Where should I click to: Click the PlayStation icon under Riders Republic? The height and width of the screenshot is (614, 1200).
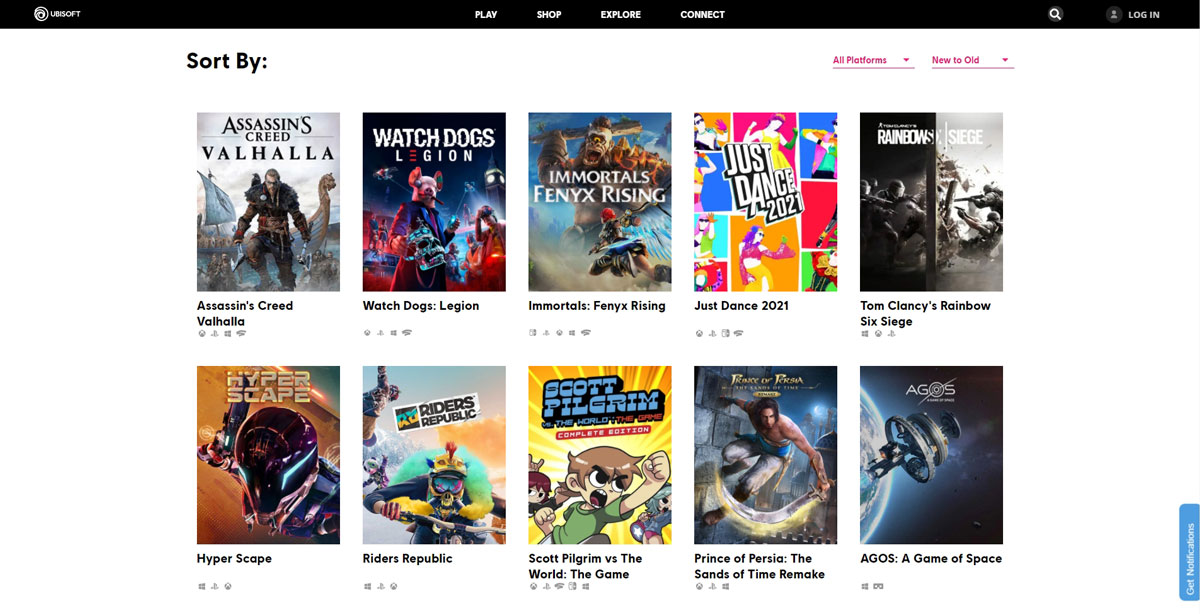(381, 586)
